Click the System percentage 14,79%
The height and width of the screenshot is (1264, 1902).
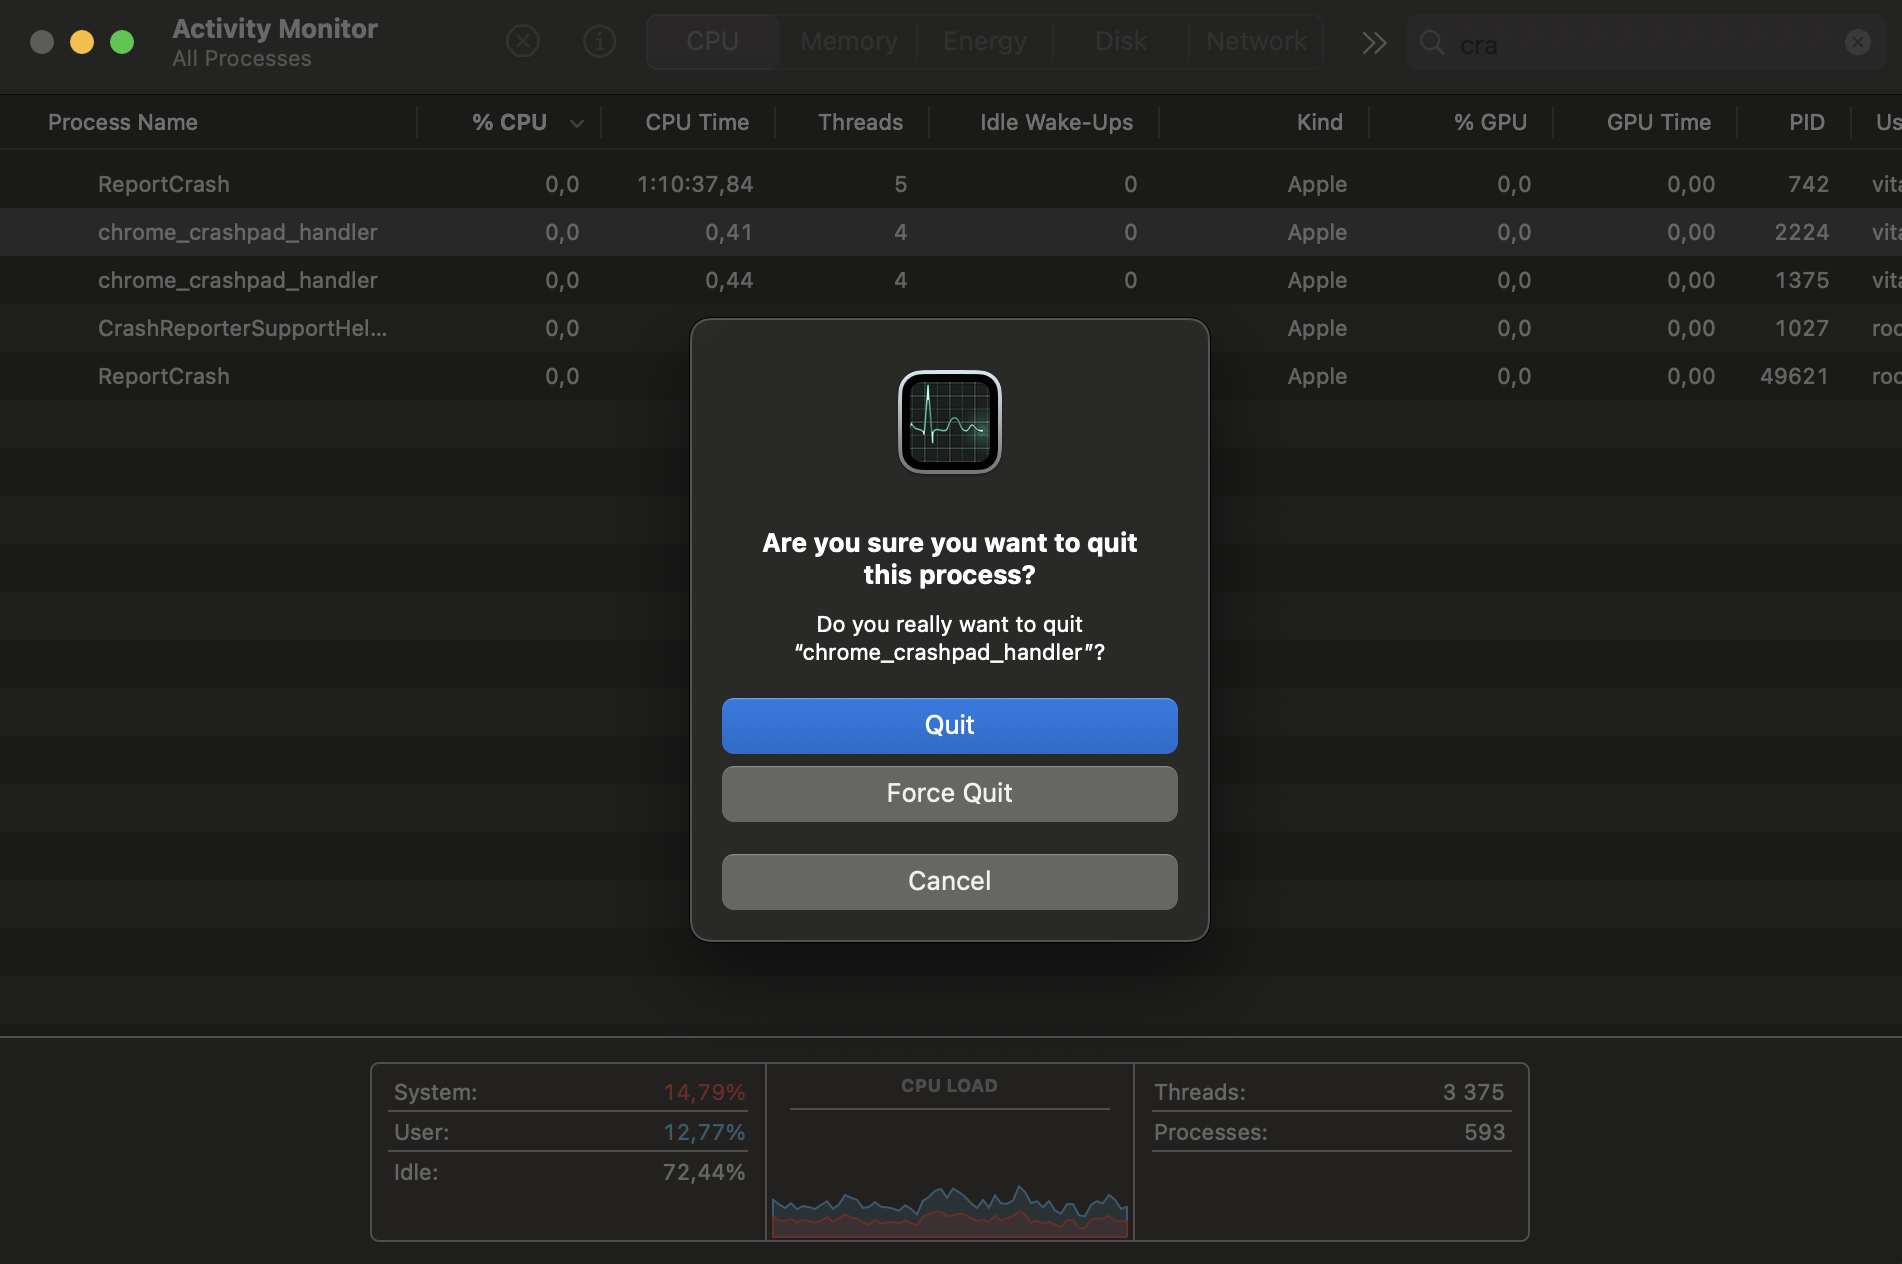[704, 1092]
